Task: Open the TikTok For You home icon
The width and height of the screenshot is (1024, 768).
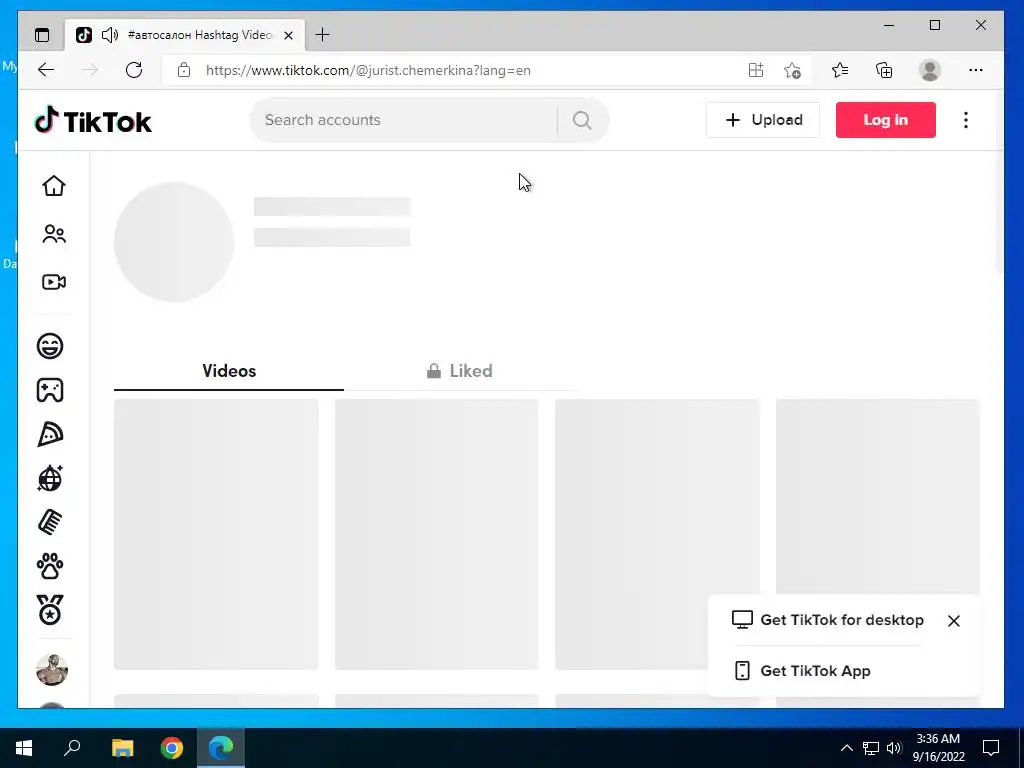Action: point(54,186)
